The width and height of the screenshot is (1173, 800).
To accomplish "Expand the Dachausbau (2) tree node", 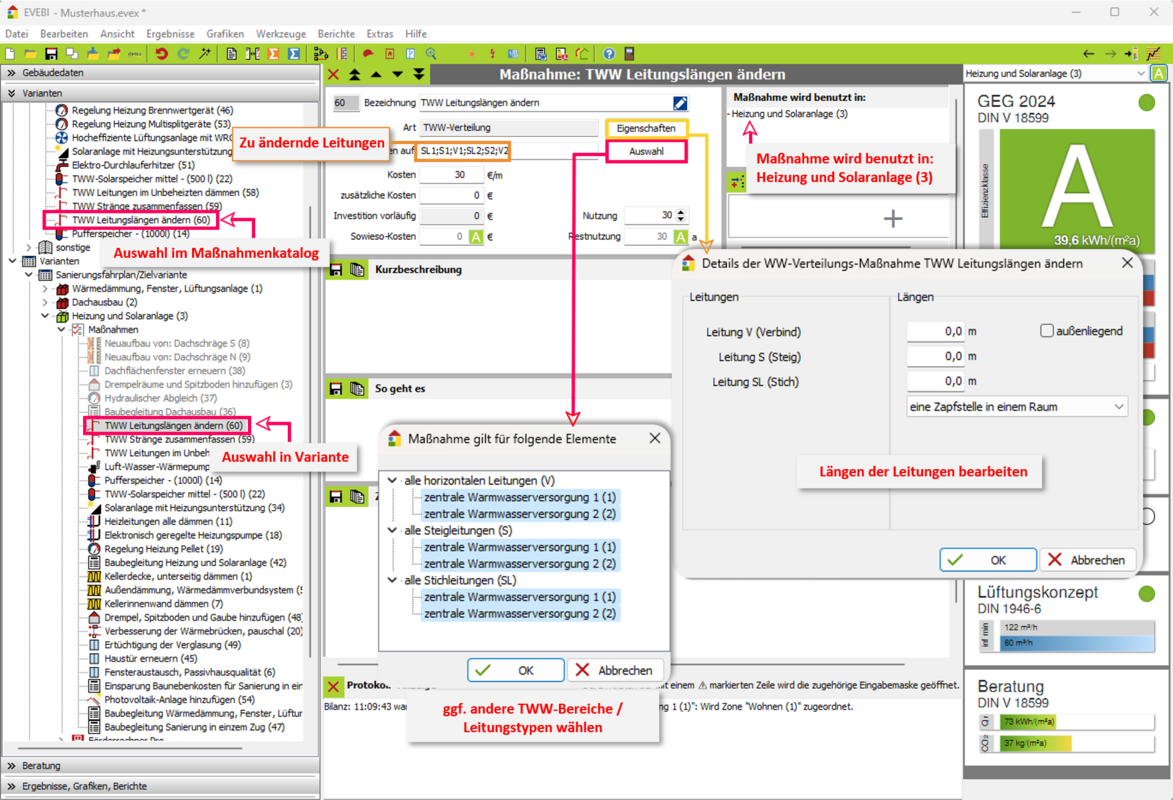I will (x=45, y=302).
